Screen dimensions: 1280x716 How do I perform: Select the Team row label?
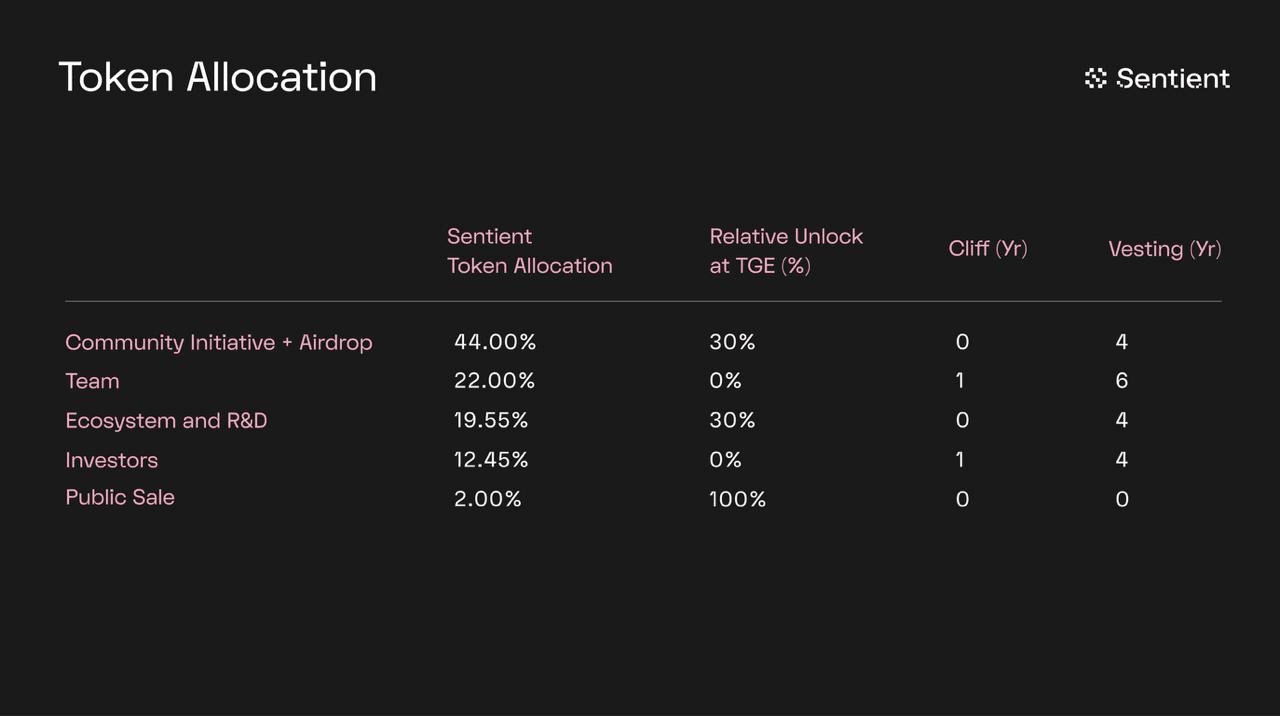pos(92,381)
